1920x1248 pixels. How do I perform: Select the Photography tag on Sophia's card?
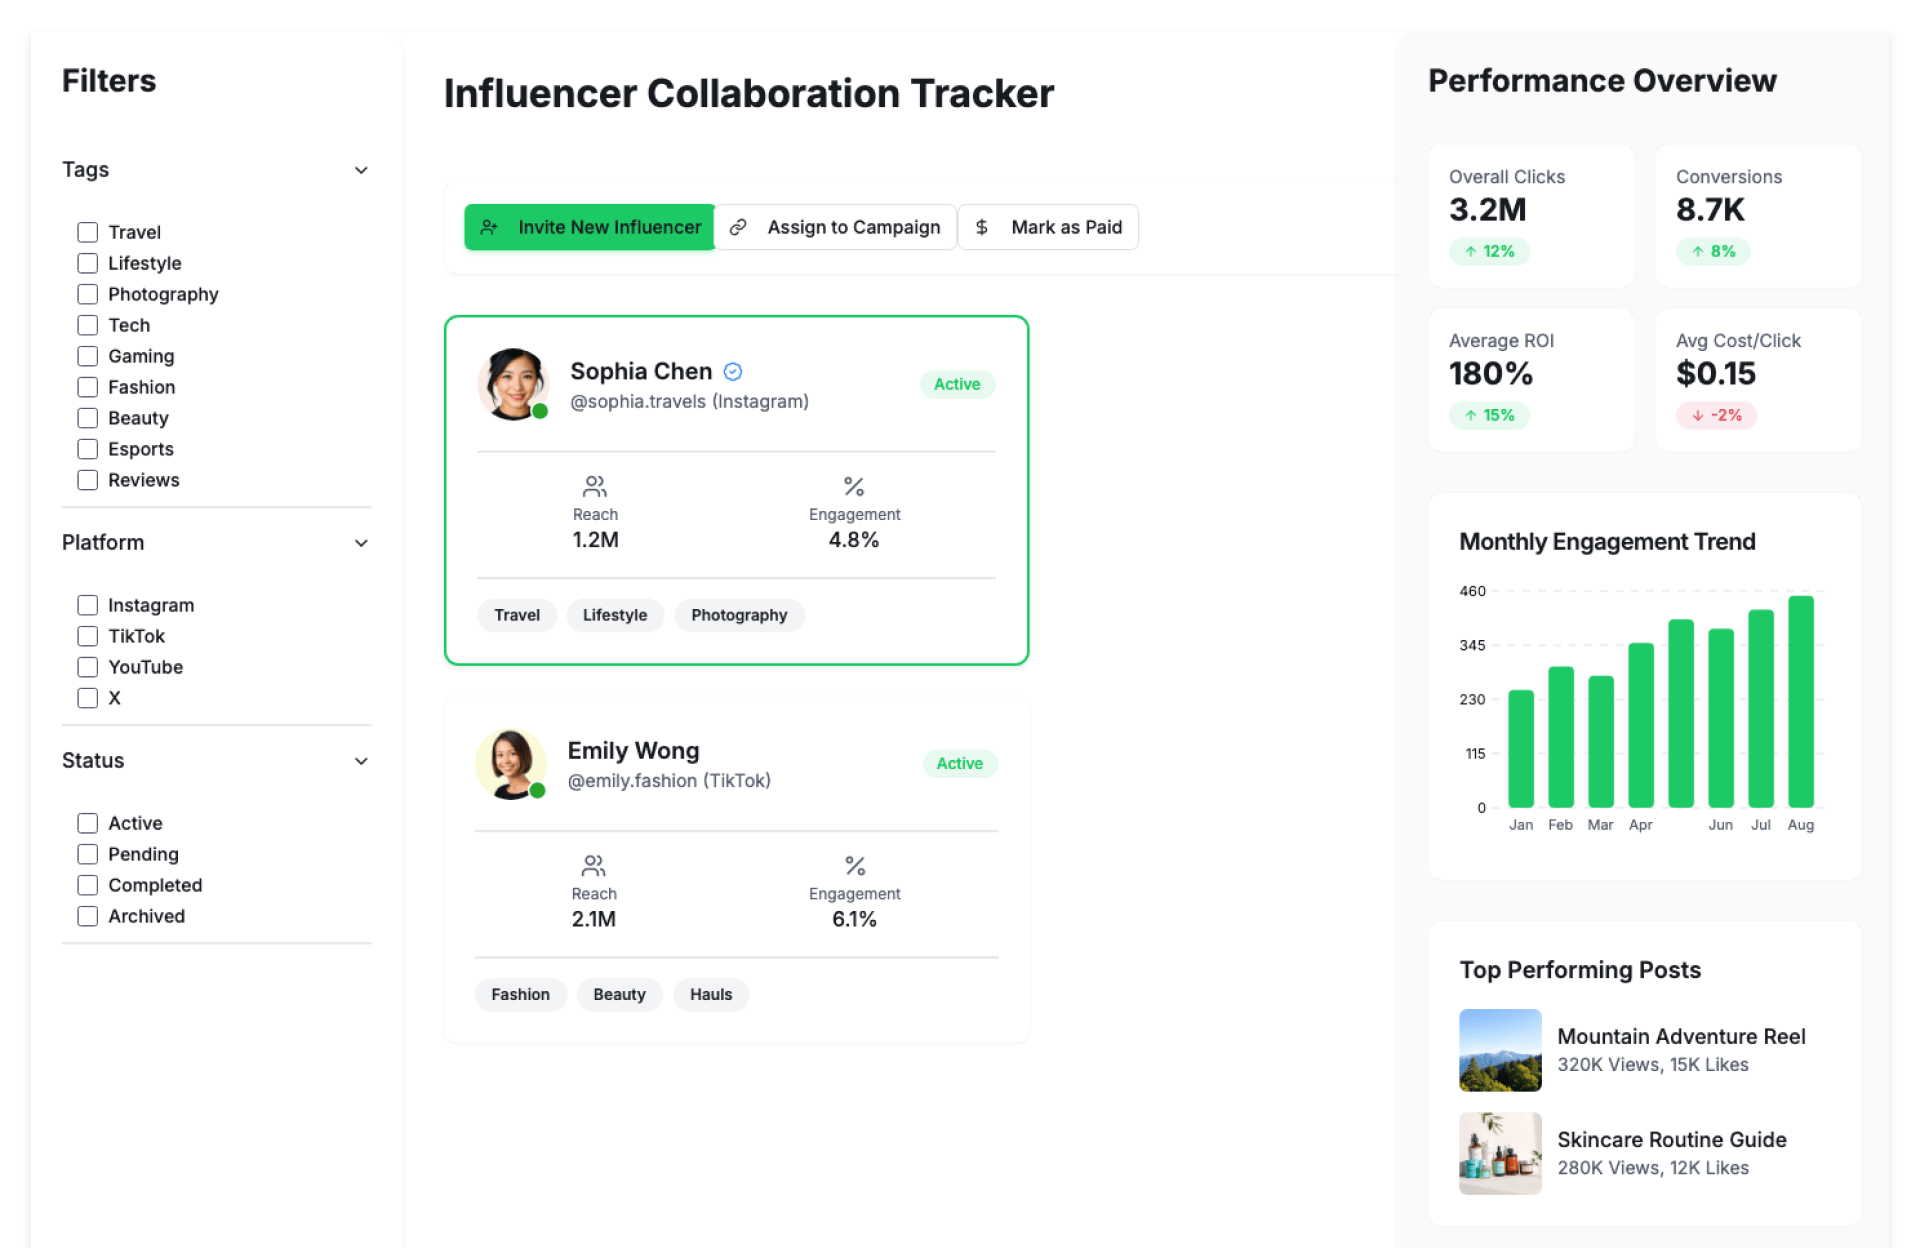pyautogui.click(x=739, y=615)
